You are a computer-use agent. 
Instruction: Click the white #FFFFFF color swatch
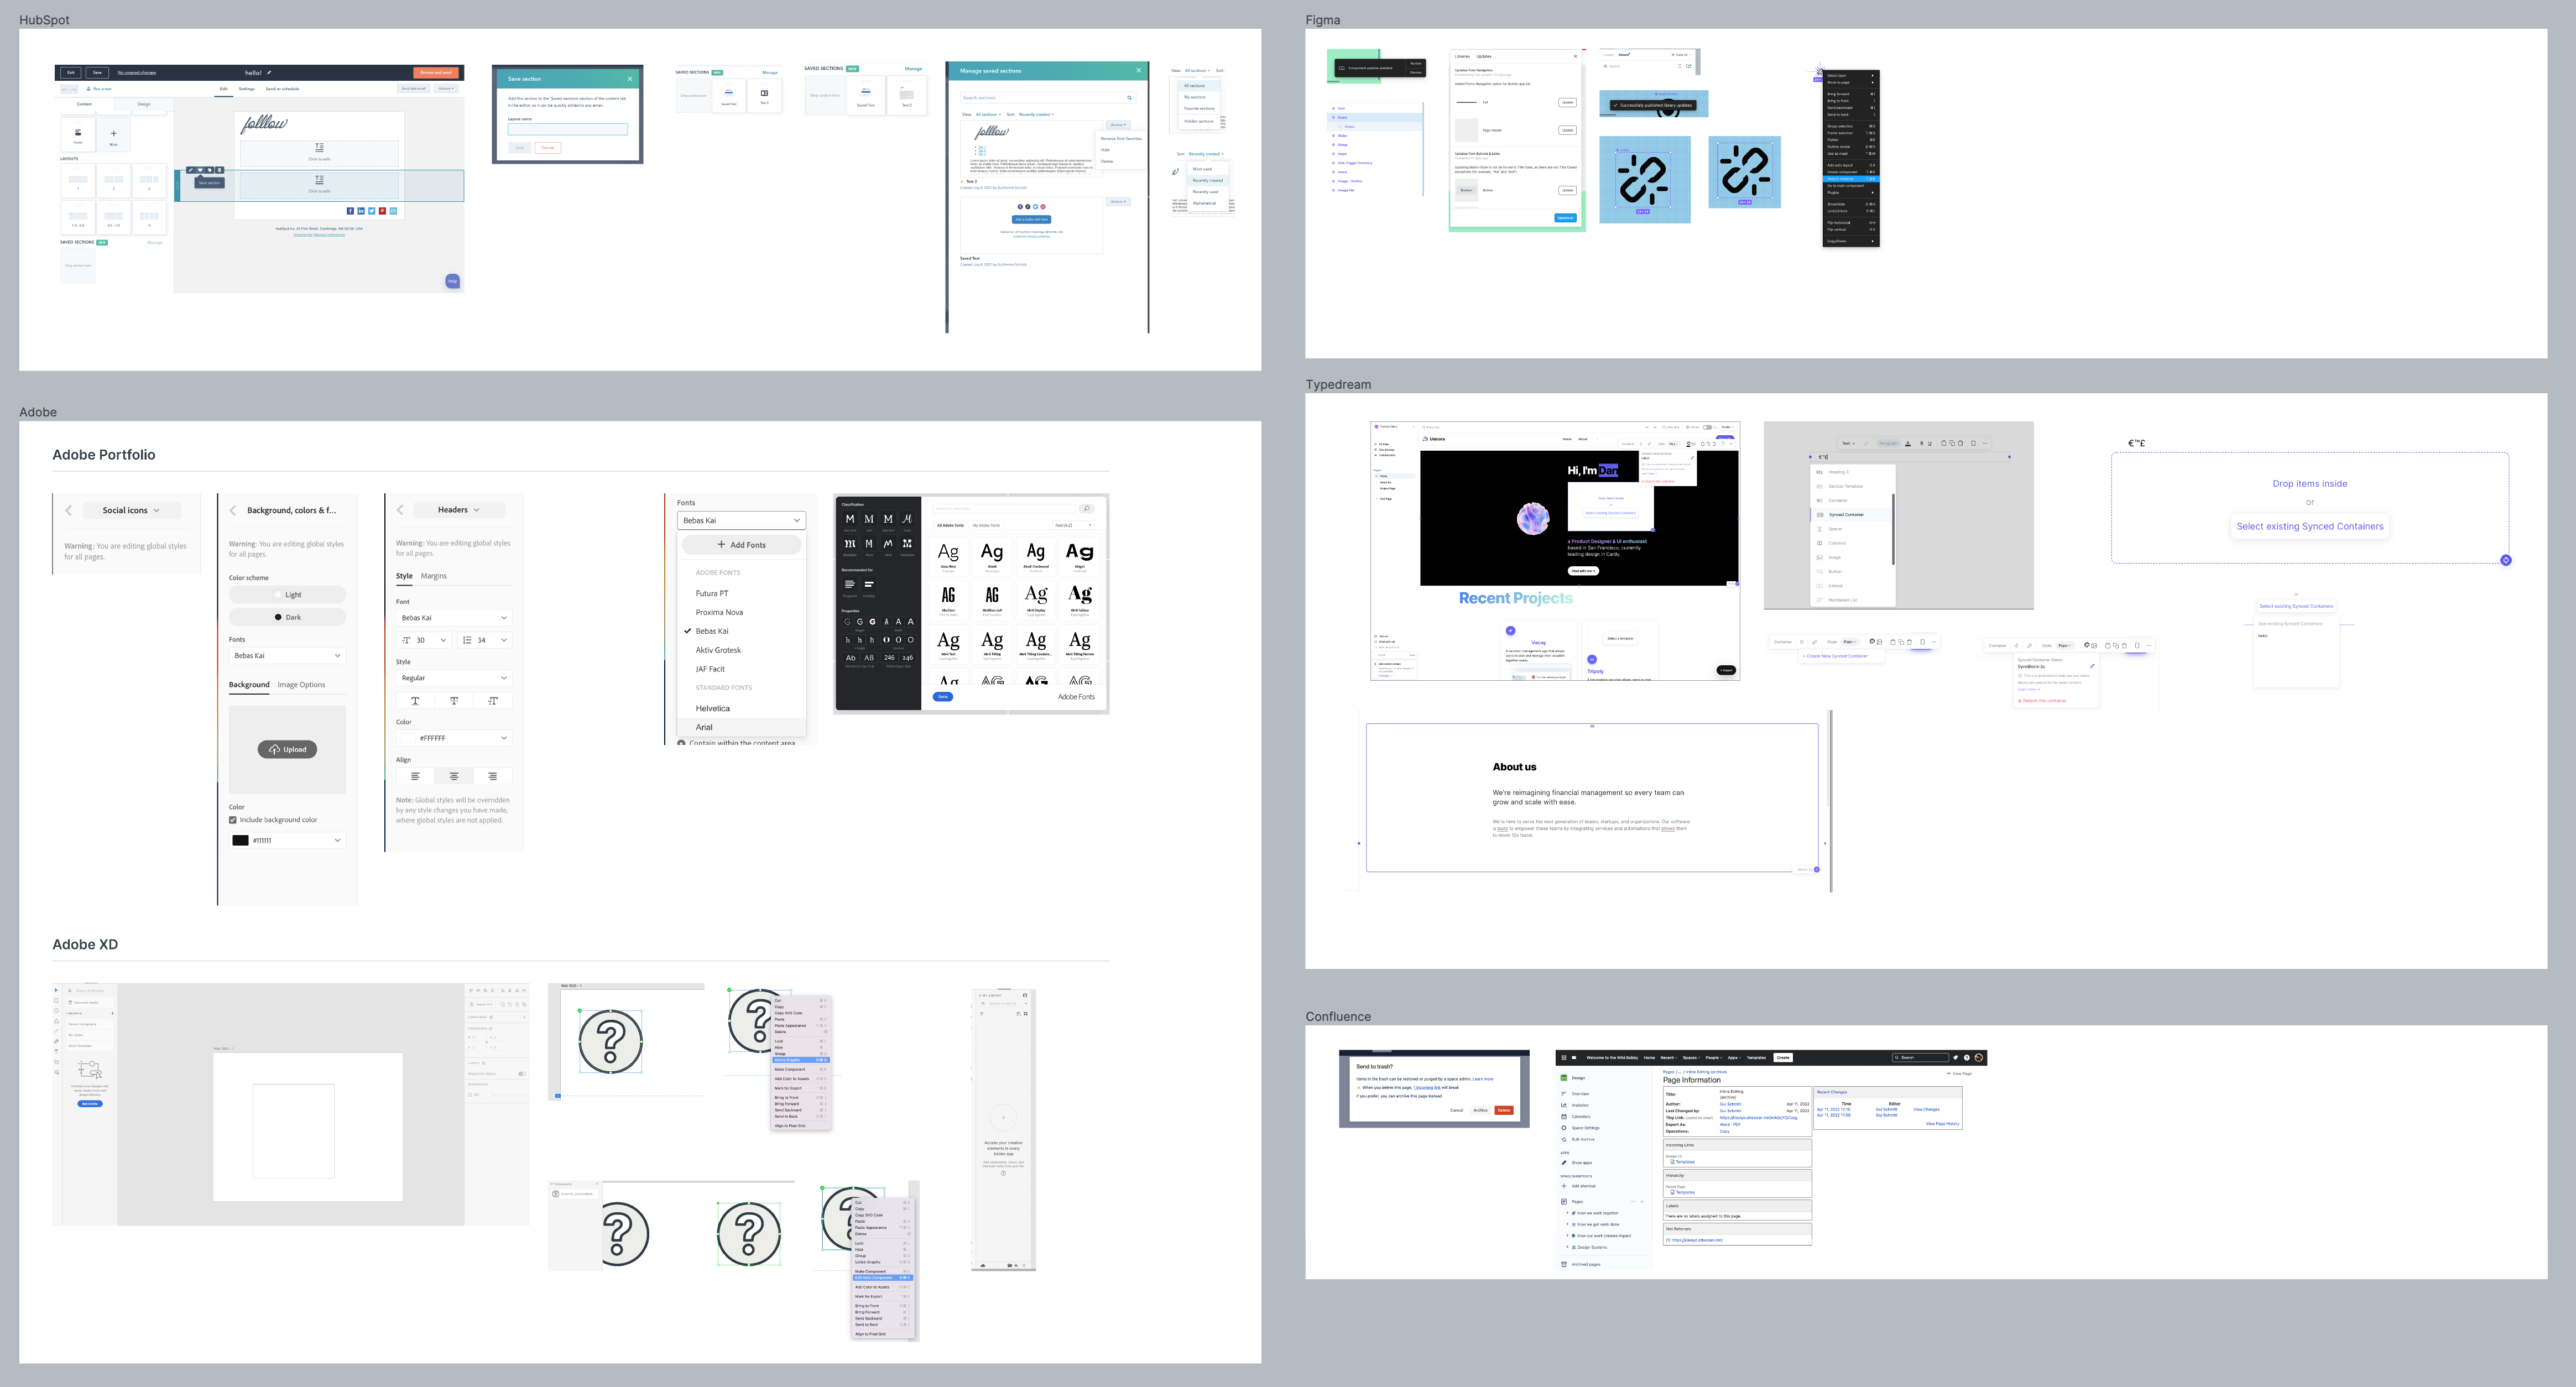tap(408, 738)
